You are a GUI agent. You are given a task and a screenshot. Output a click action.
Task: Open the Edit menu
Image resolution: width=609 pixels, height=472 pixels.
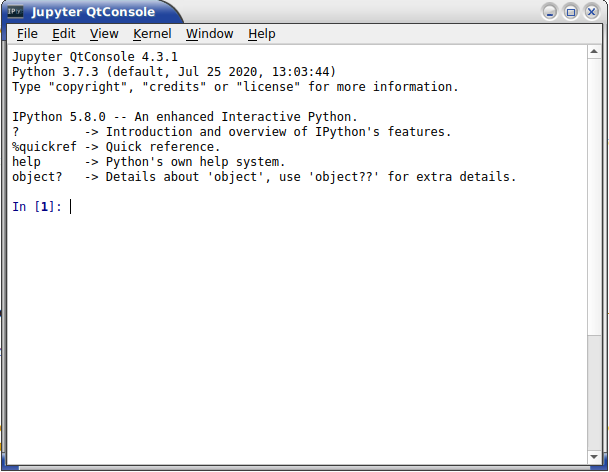click(x=64, y=34)
